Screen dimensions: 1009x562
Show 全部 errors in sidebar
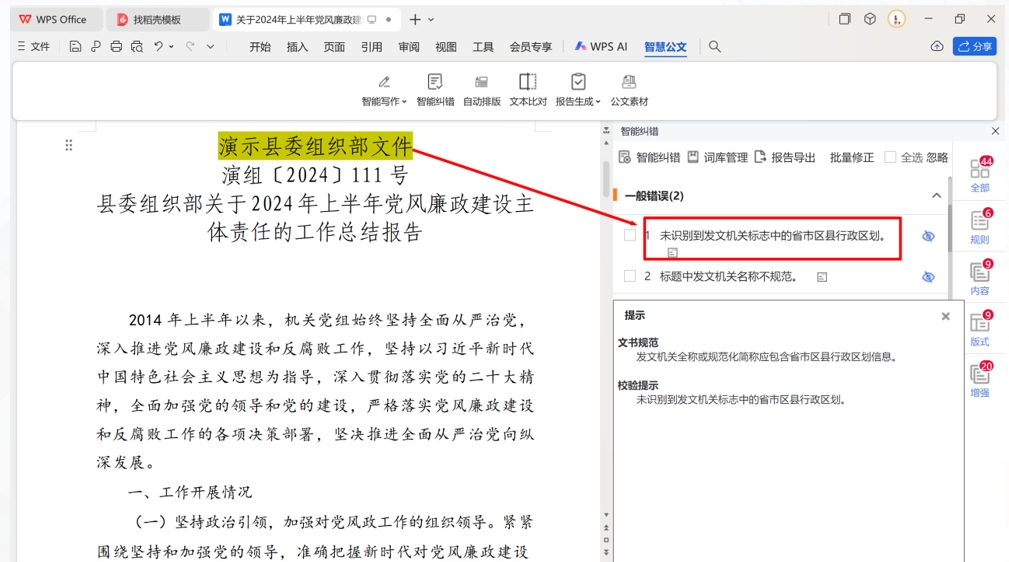click(x=980, y=175)
